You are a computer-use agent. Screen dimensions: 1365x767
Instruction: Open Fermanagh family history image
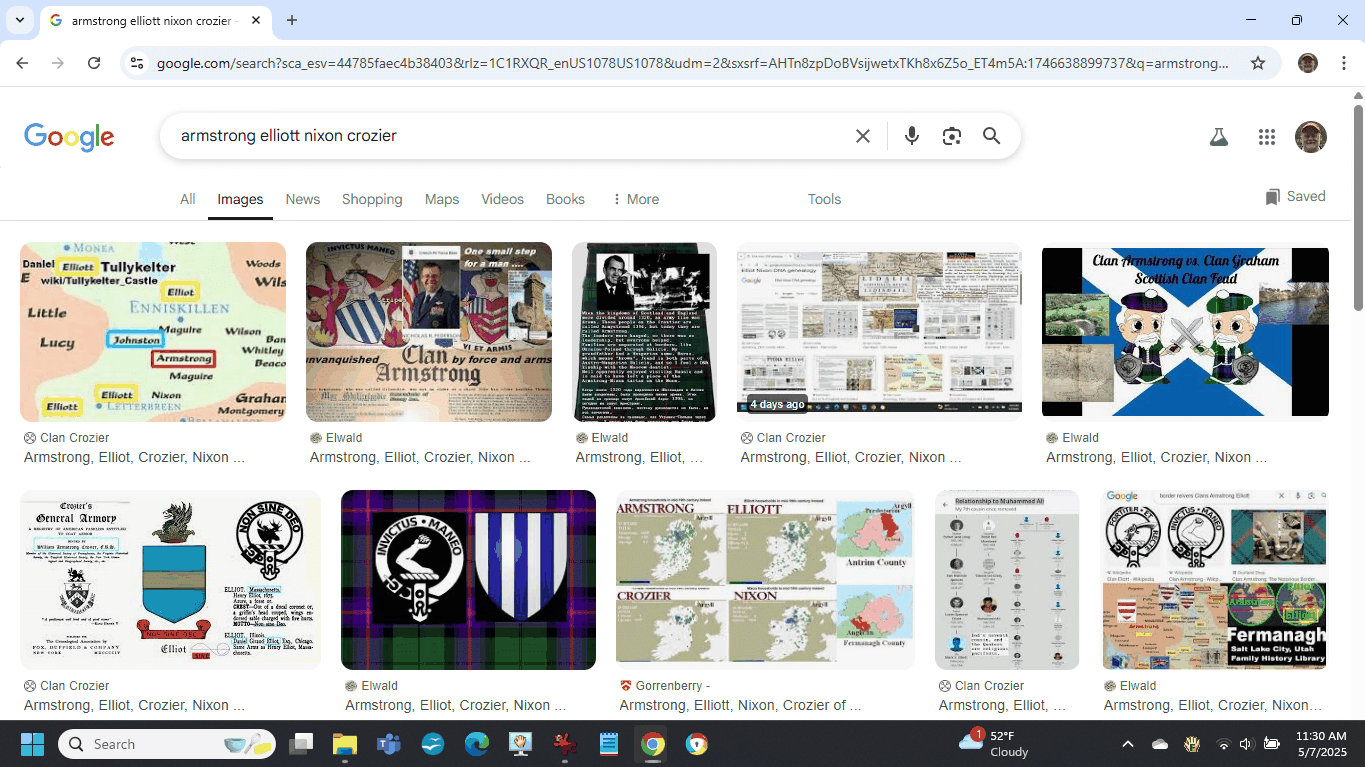click(1214, 580)
